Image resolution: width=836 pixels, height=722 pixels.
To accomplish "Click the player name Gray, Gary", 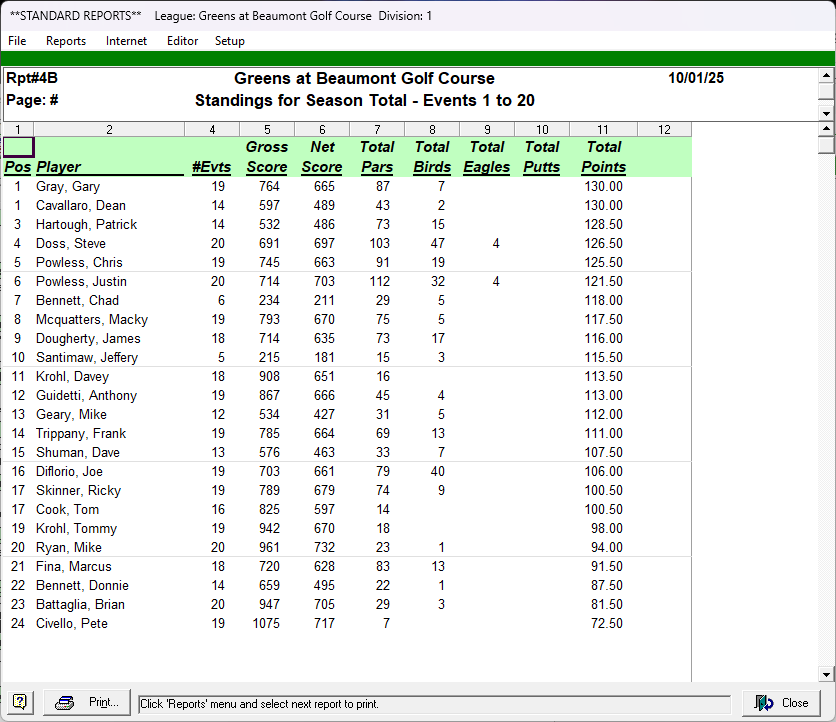I will pos(68,187).
